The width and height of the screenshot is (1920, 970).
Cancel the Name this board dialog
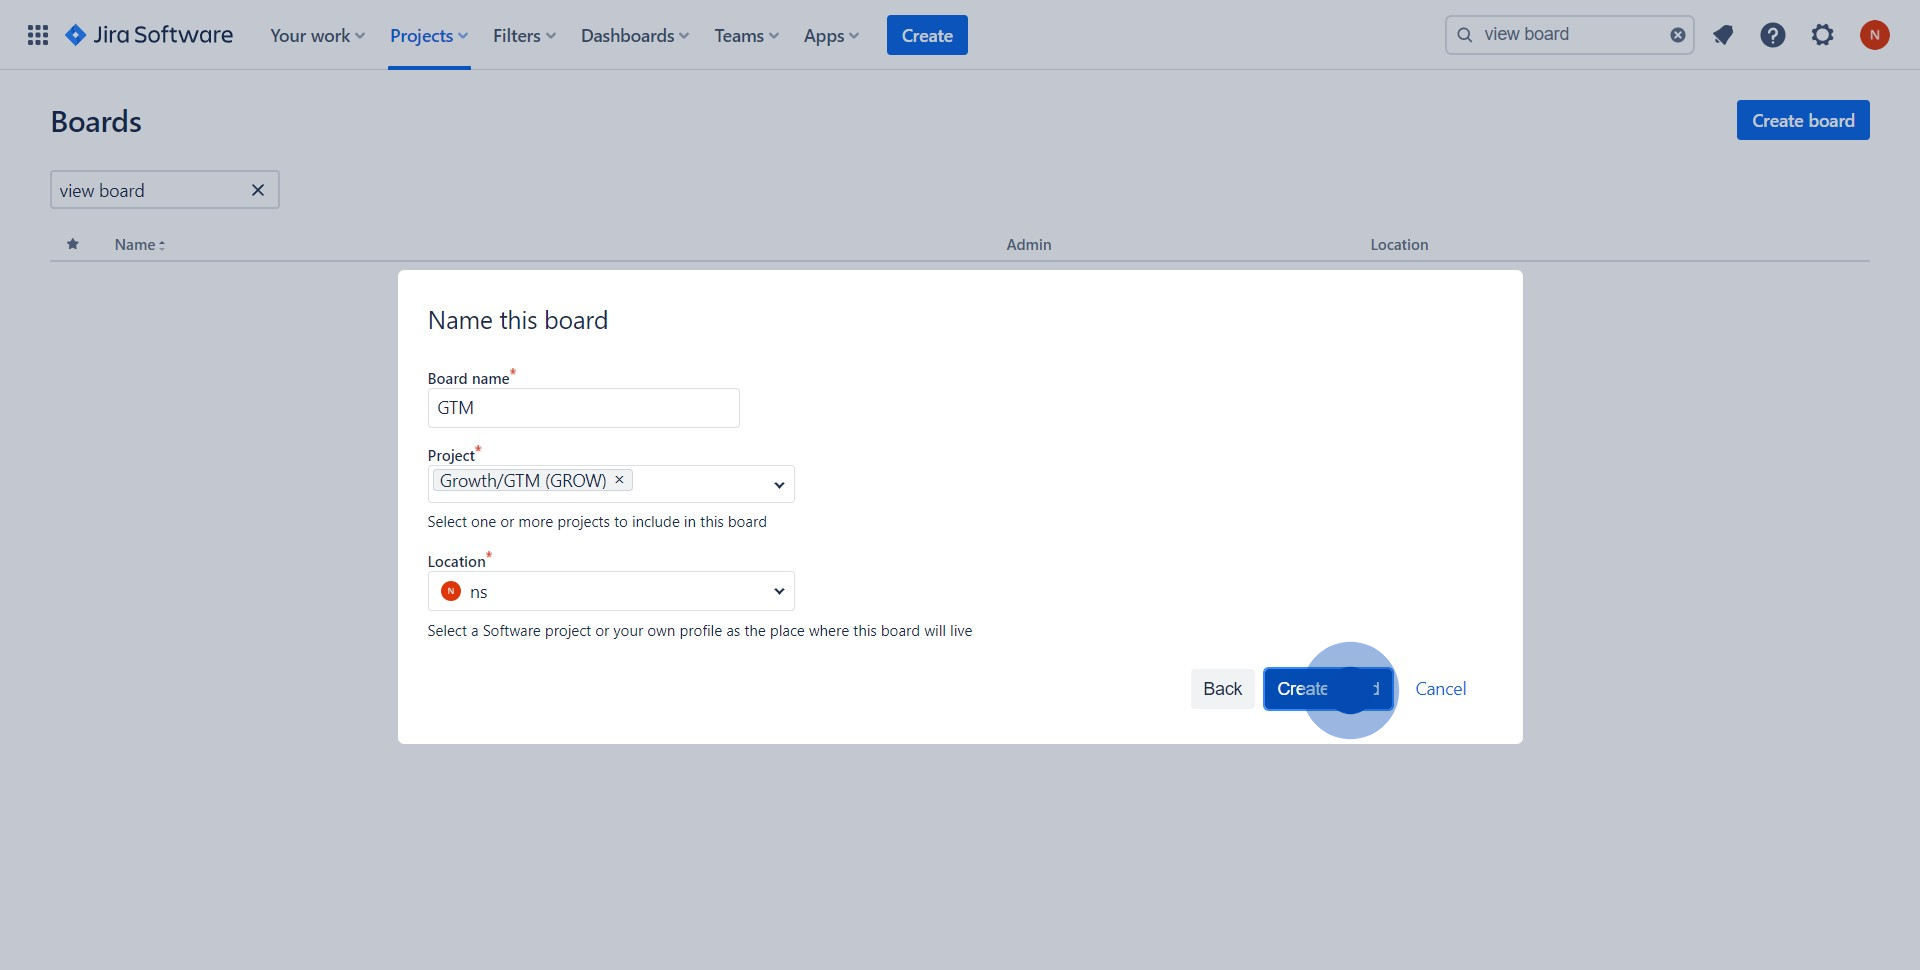[x=1440, y=688]
